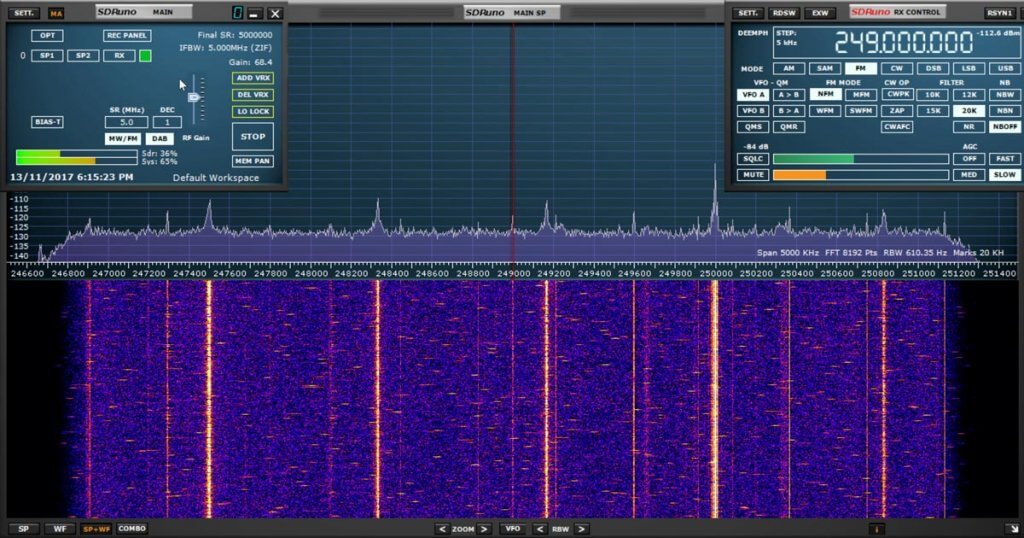Toggle the MUTE button in RX Control
The height and width of the screenshot is (538, 1024).
click(753, 175)
